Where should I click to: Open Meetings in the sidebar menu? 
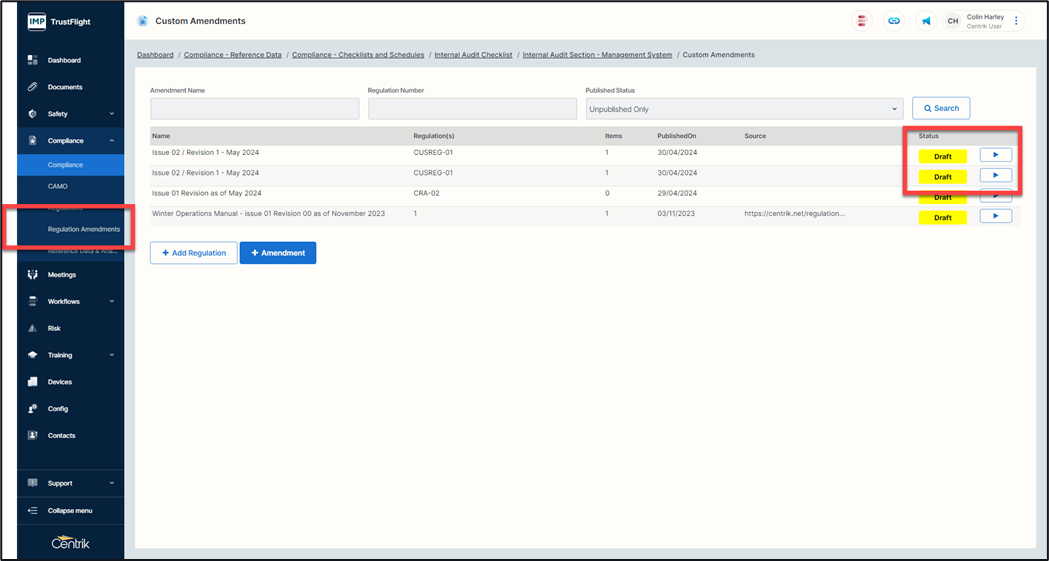click(x=62, y=275)
